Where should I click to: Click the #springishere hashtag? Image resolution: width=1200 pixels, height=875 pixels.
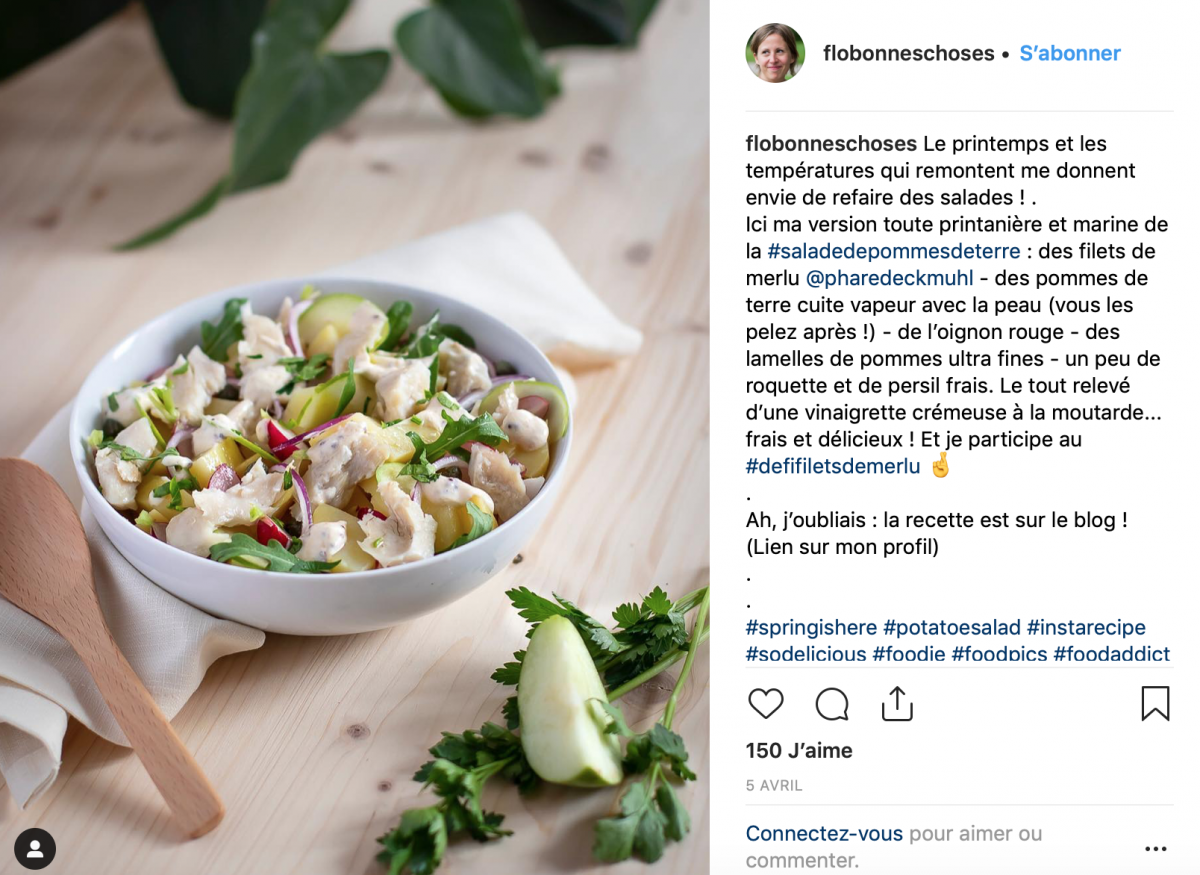point(811,628)
